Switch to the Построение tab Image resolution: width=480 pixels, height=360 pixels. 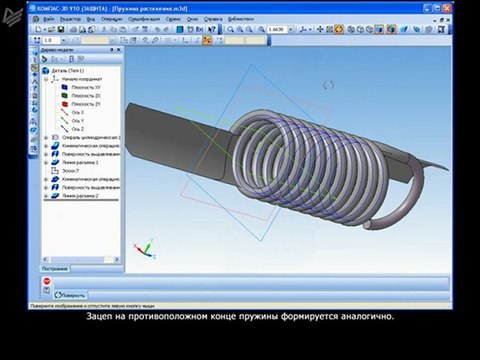pyautogui.click(x=55, y=269)
